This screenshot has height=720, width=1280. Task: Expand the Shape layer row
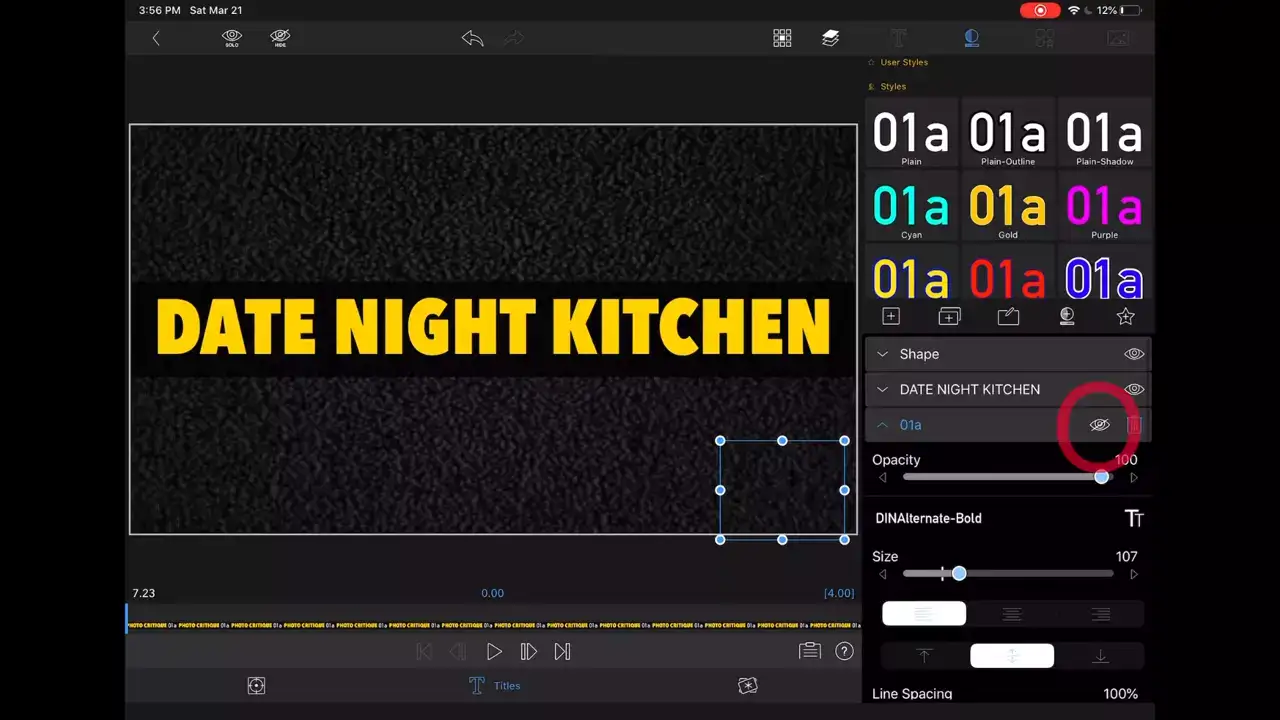(x=882, y=354)
